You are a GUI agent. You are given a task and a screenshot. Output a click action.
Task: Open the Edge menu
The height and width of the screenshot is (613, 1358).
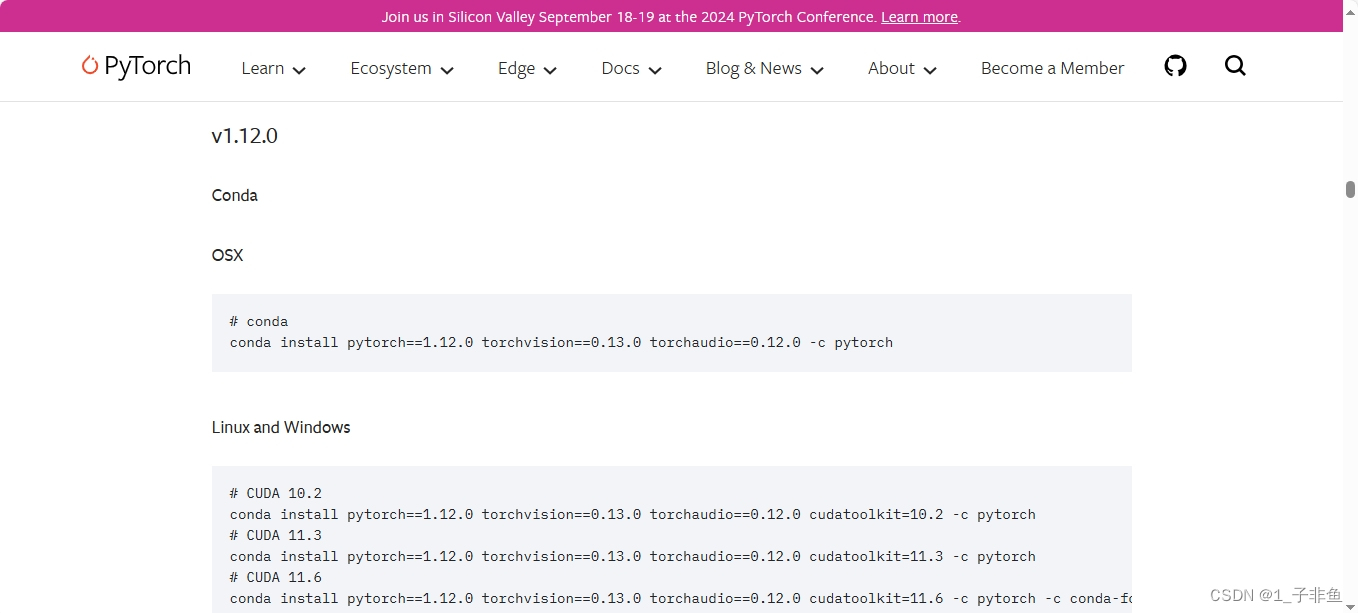[x=515, y=68]
